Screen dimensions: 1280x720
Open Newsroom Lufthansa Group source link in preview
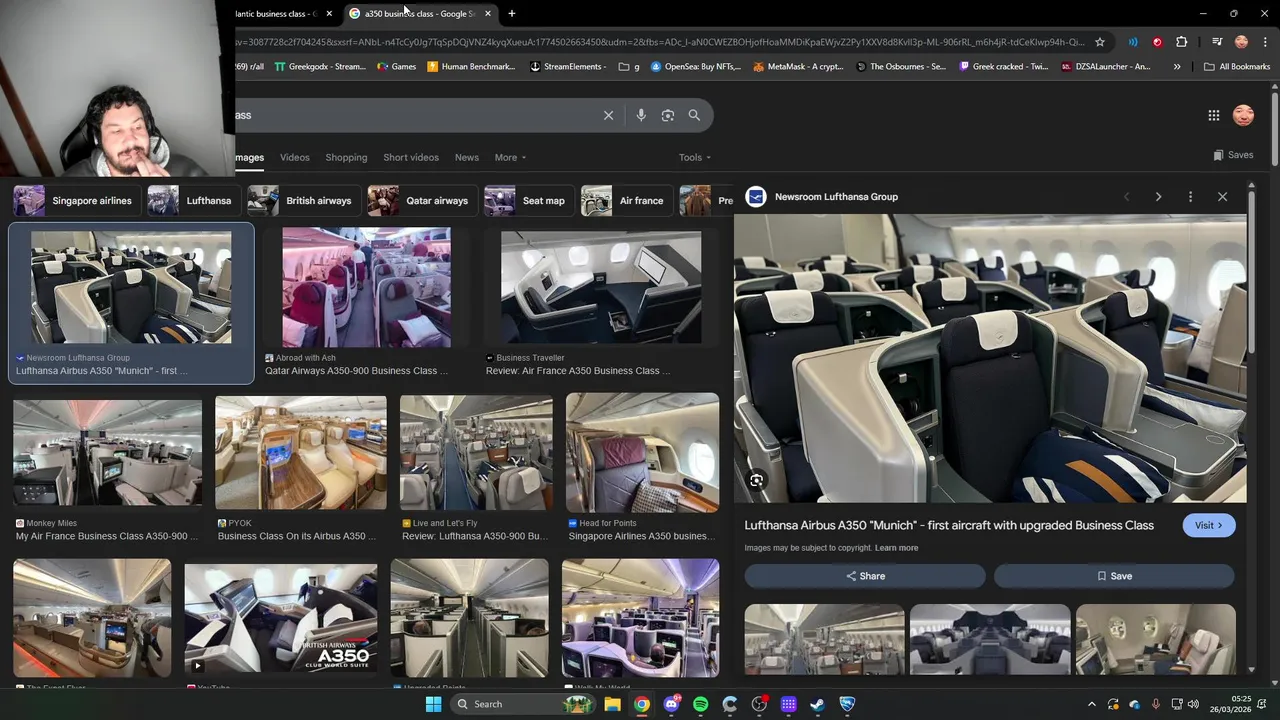pos(836,197)
